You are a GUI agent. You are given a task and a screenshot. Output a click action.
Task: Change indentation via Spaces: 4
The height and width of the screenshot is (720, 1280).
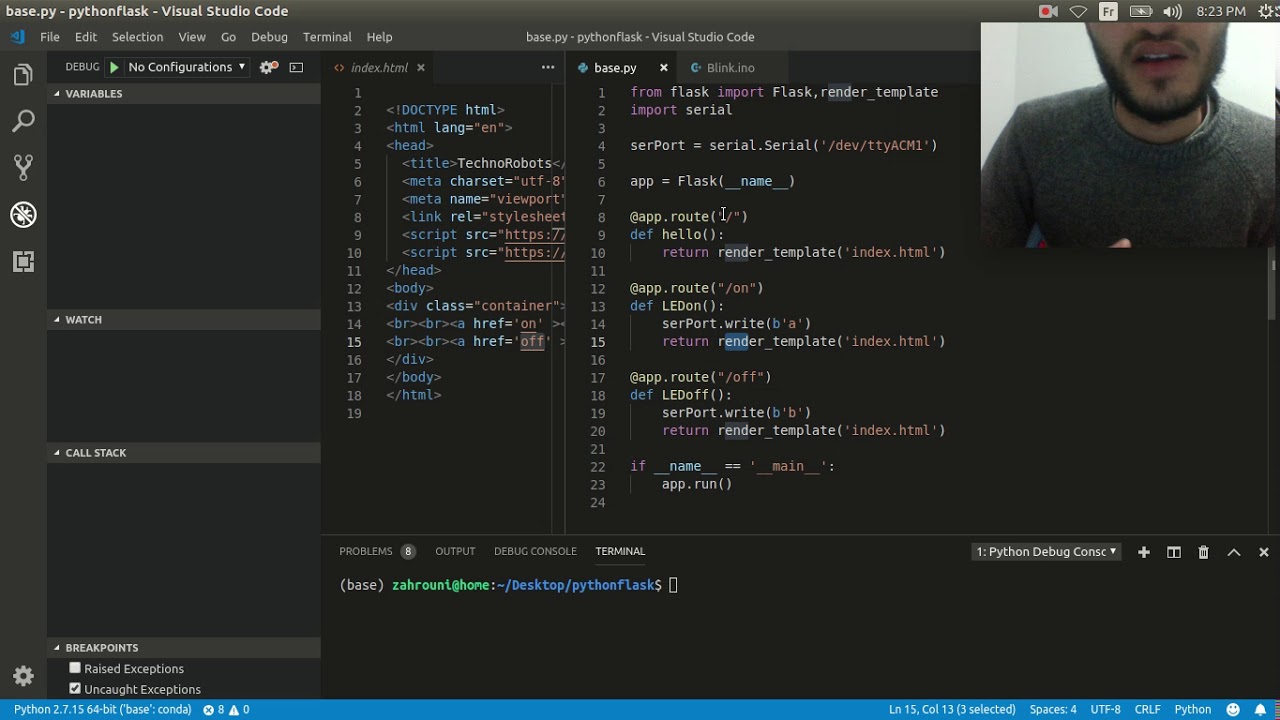click(x=1053, y=710)
